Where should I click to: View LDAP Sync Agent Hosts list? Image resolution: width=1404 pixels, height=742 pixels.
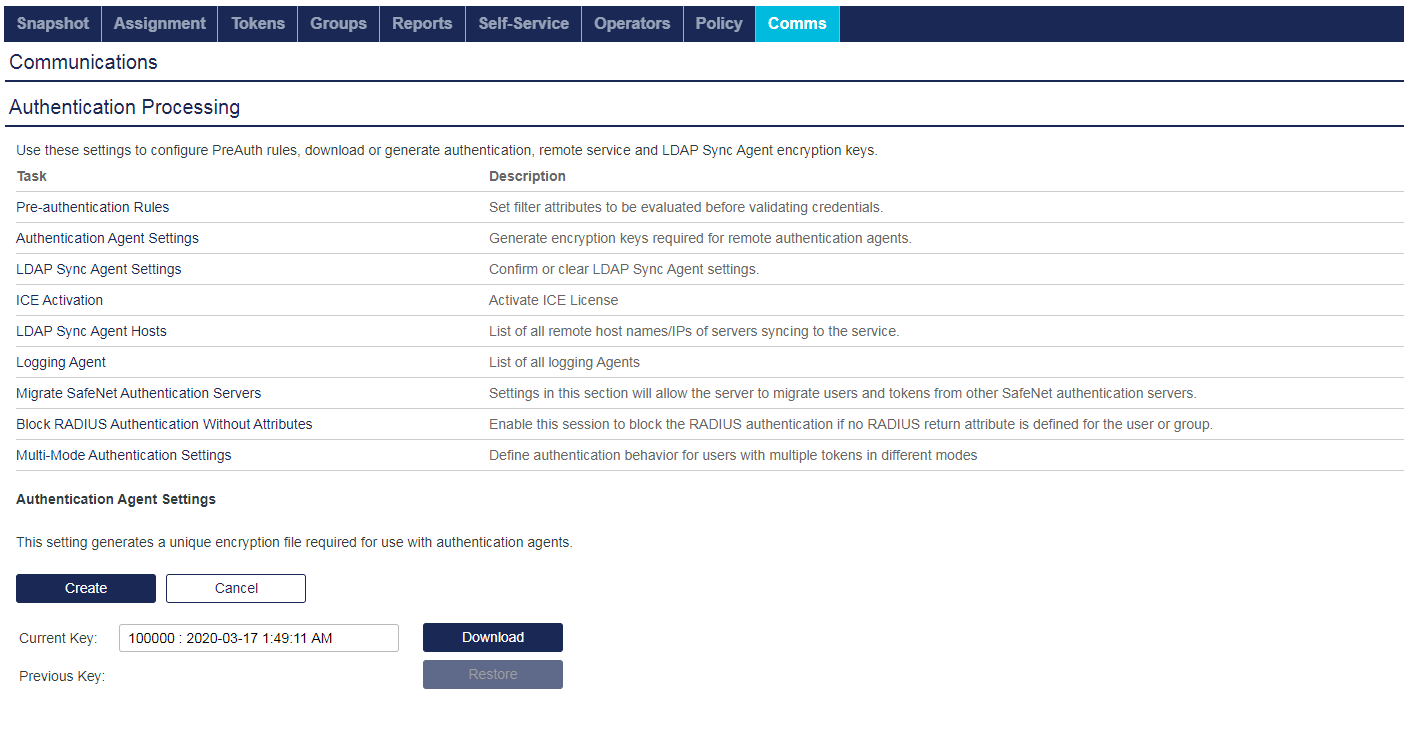91,331
